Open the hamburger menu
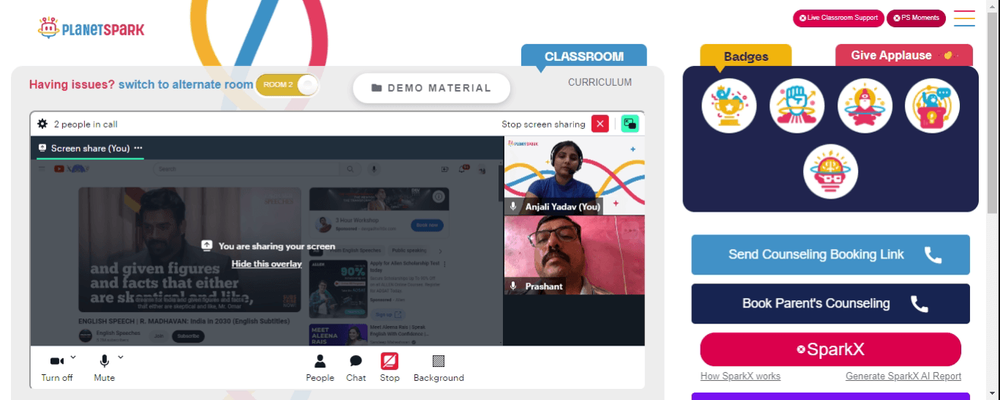Viewport: 1000px width, 400px height. [964, 18]
